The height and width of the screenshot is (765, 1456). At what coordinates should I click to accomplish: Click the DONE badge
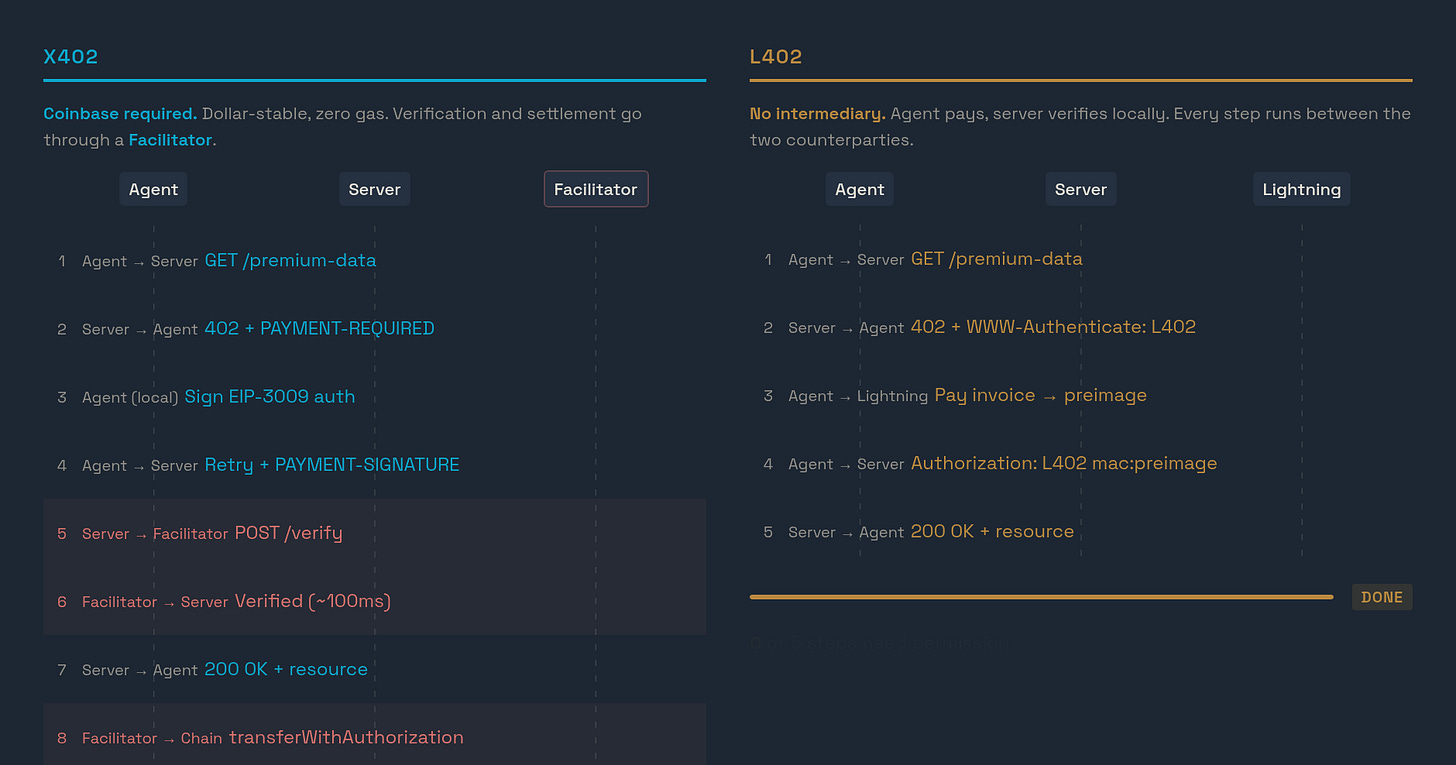pos(1382,597)
